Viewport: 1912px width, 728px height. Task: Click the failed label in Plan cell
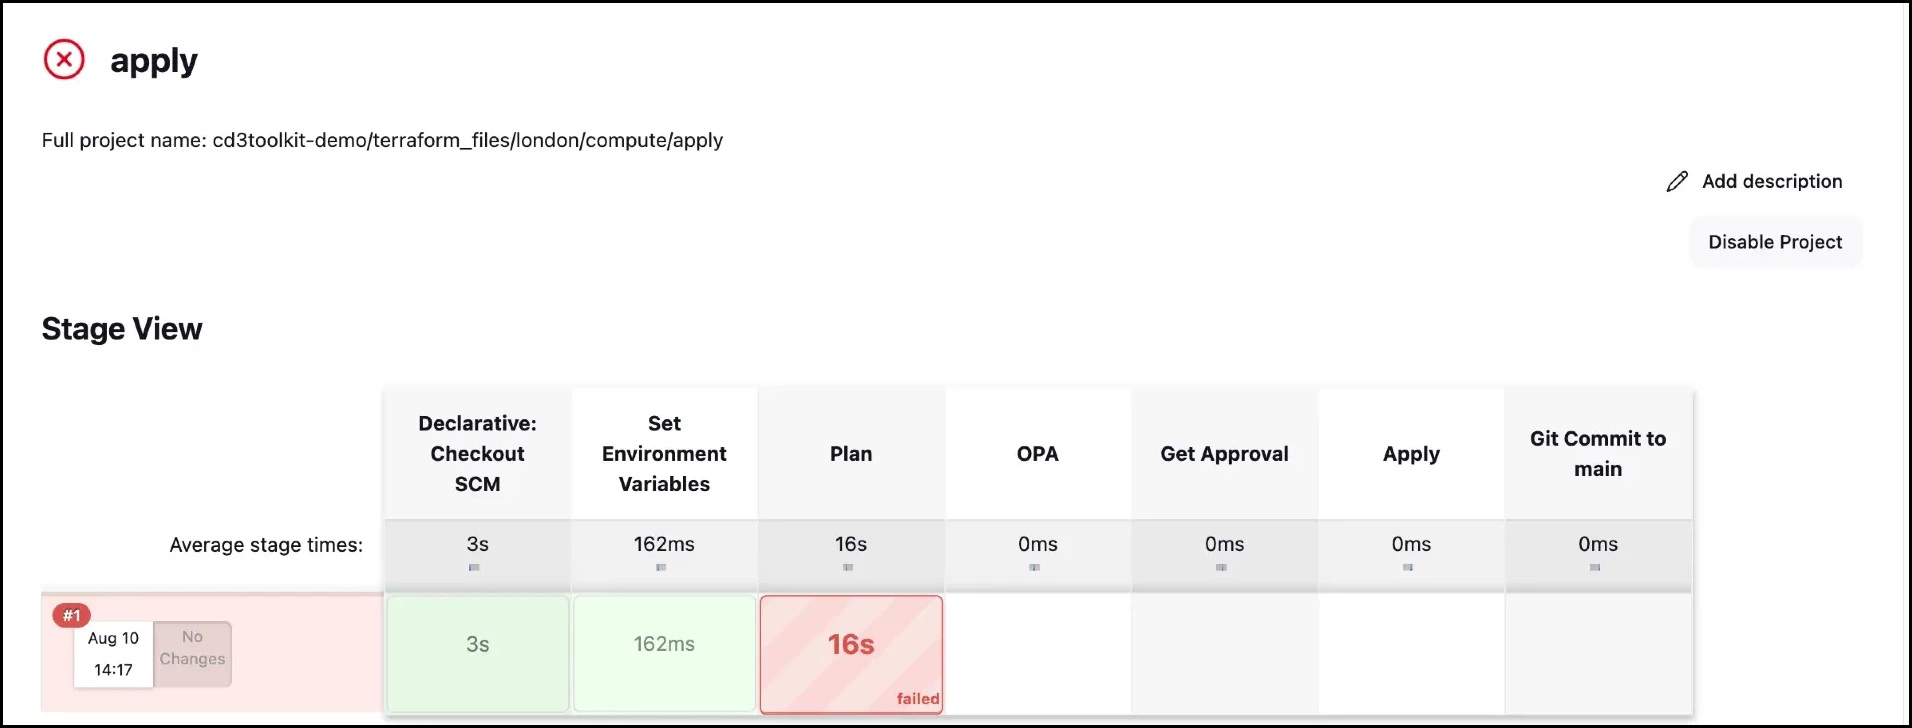(918, 699)
